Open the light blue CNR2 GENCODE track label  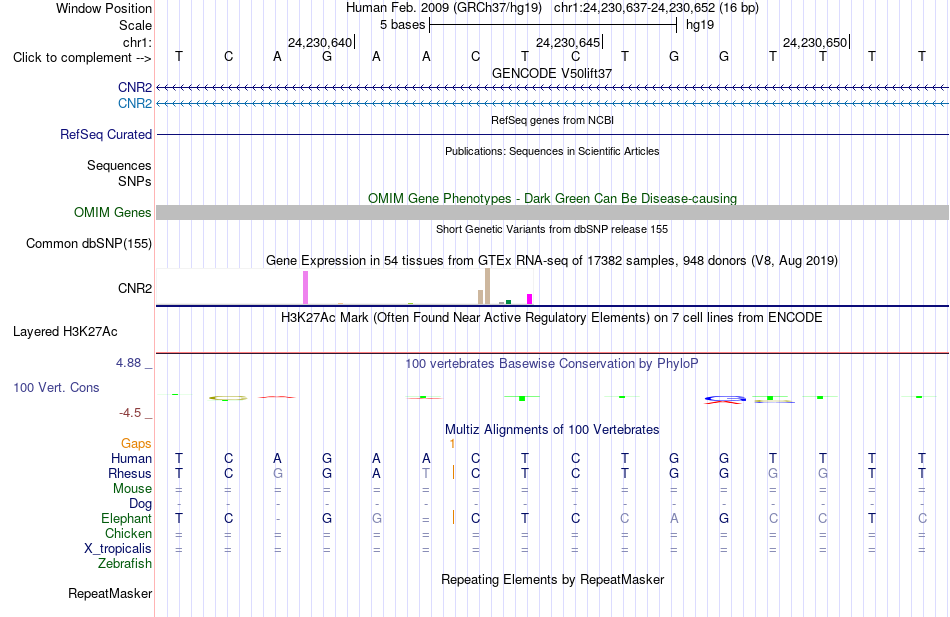coord(135,103)
